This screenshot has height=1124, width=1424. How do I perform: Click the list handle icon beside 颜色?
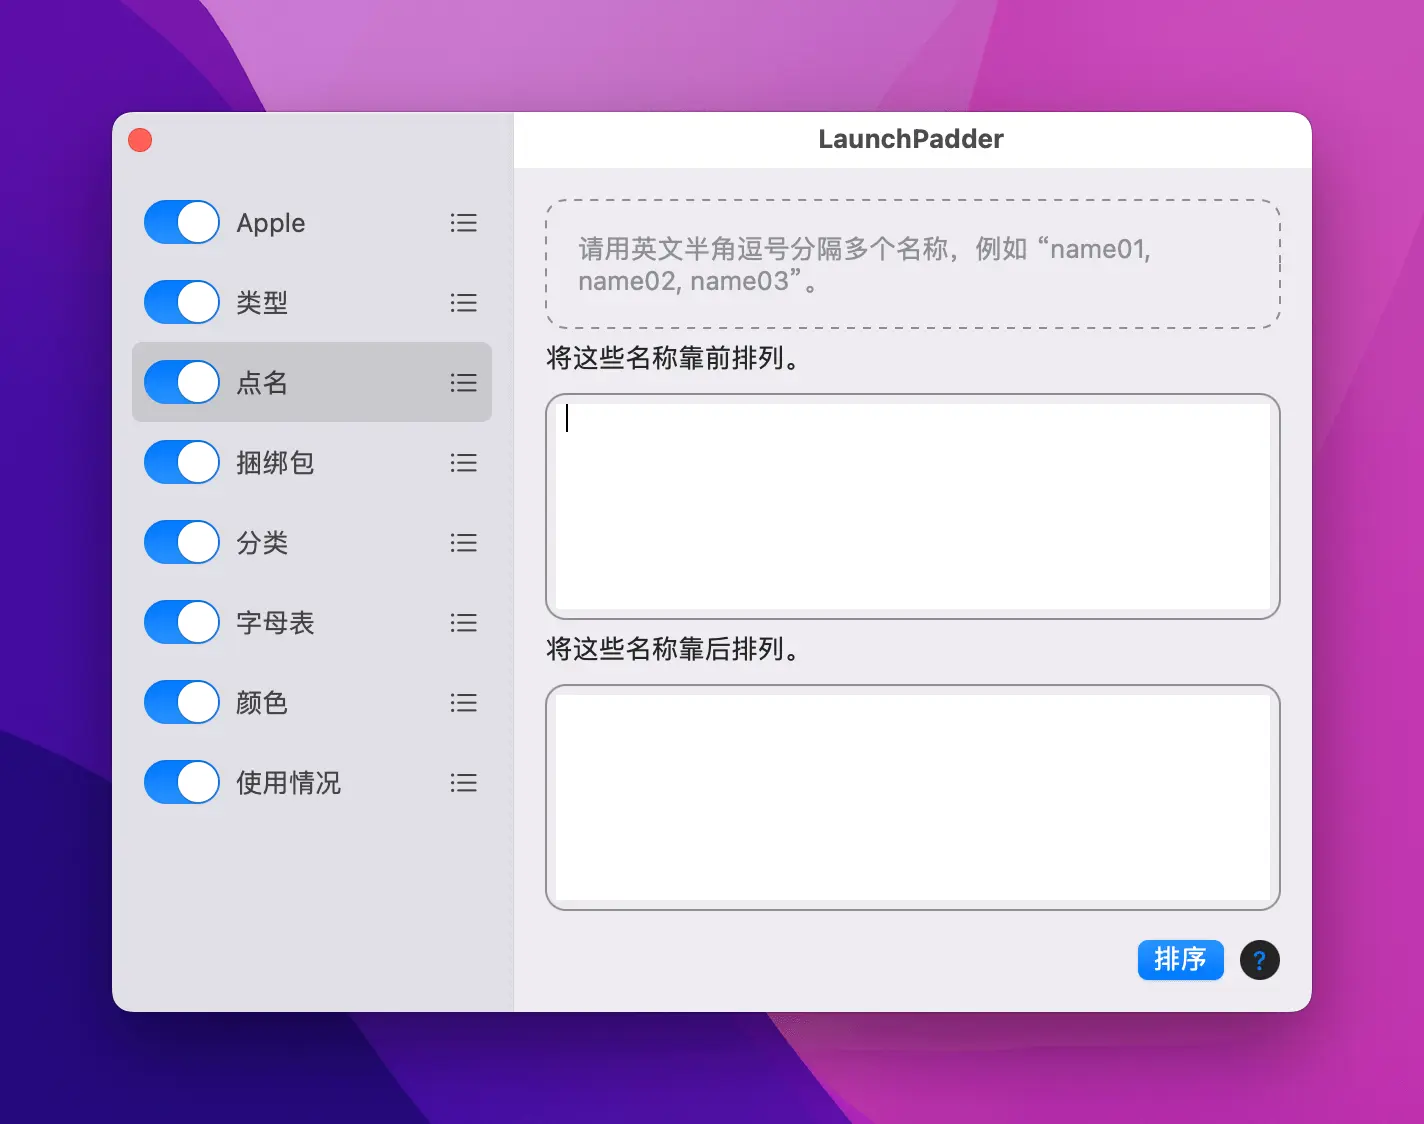point(463,703)
